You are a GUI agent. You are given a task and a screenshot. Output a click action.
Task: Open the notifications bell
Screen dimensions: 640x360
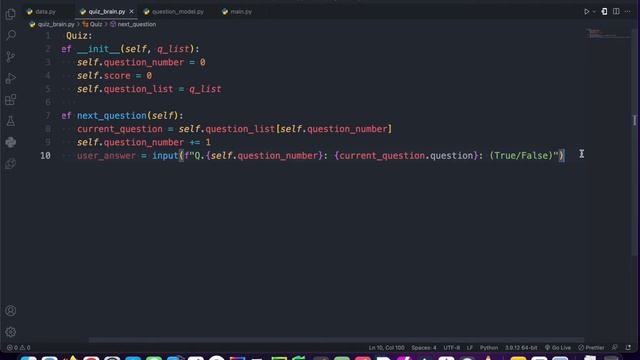click(628, 348)
